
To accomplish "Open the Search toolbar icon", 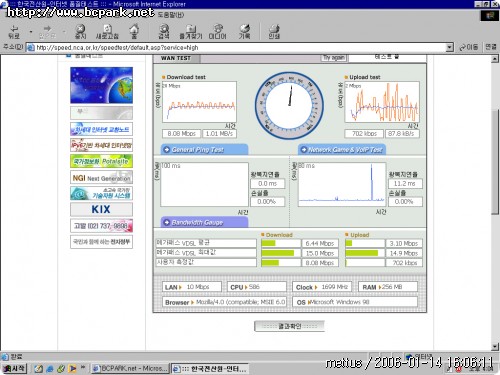I will pyautogui.click(x=164, y=32).
